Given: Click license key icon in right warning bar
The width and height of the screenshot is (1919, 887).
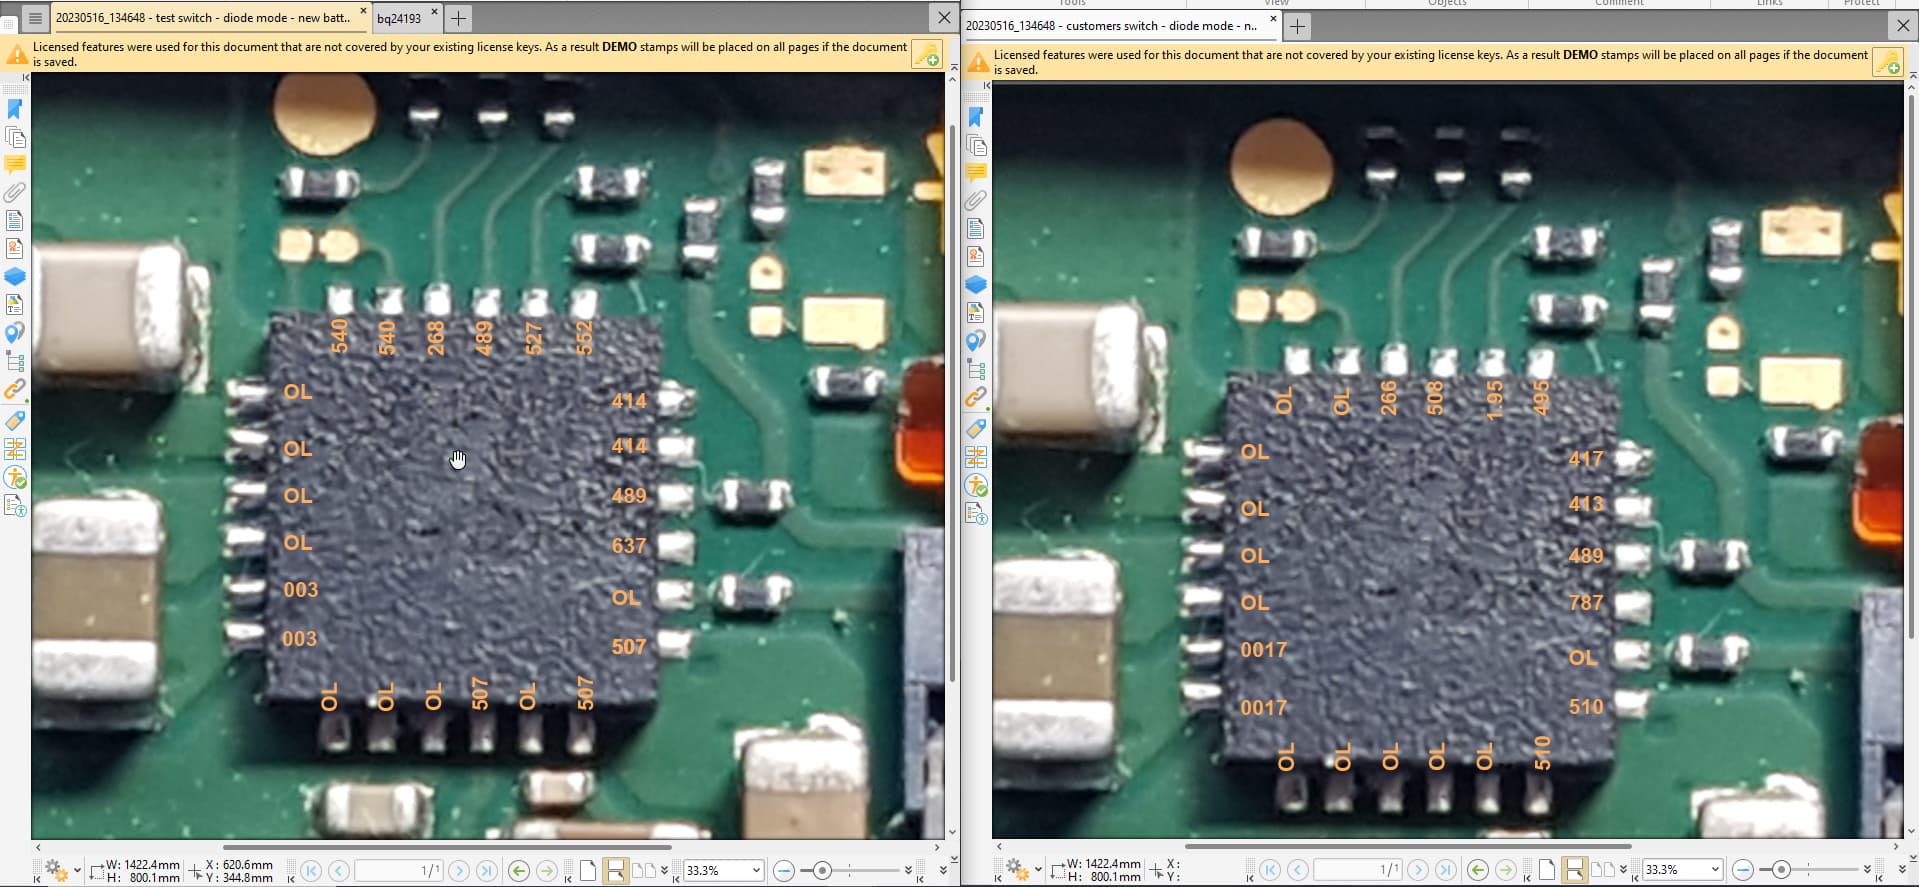Looking at the screenshot, I should 1887,62.
